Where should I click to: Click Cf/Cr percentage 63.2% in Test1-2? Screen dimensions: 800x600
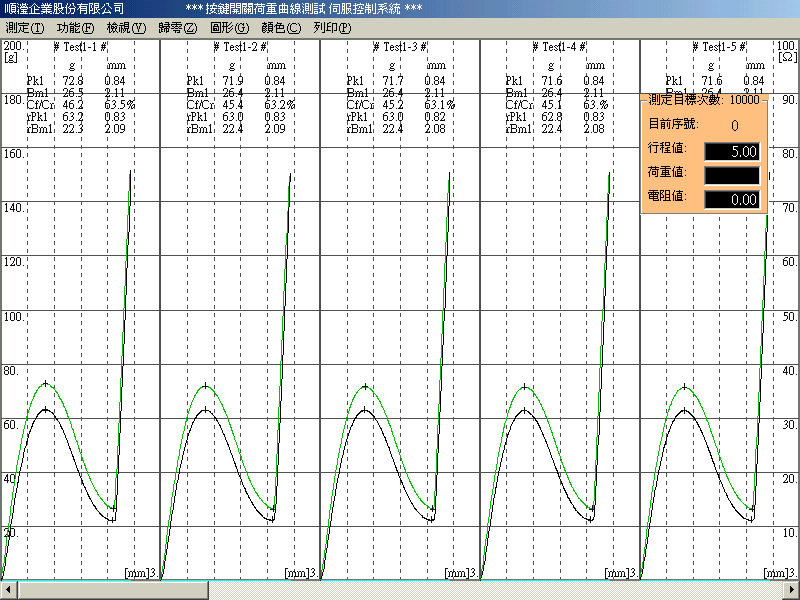tap(280, 105)
